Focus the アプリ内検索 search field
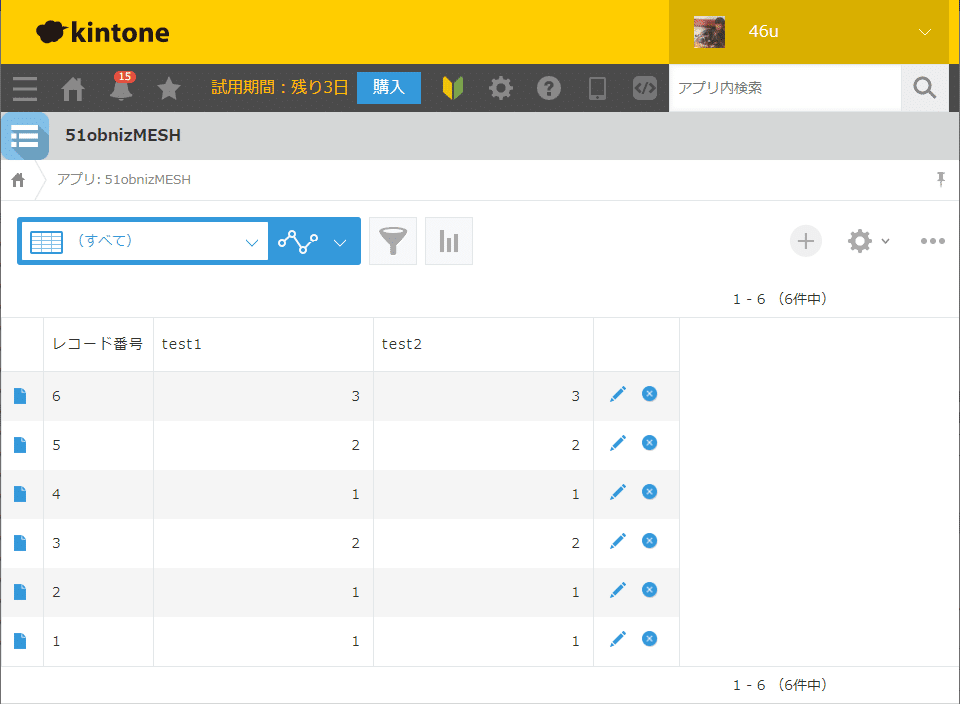Screen dimensions: 960x704 [785, 88]
